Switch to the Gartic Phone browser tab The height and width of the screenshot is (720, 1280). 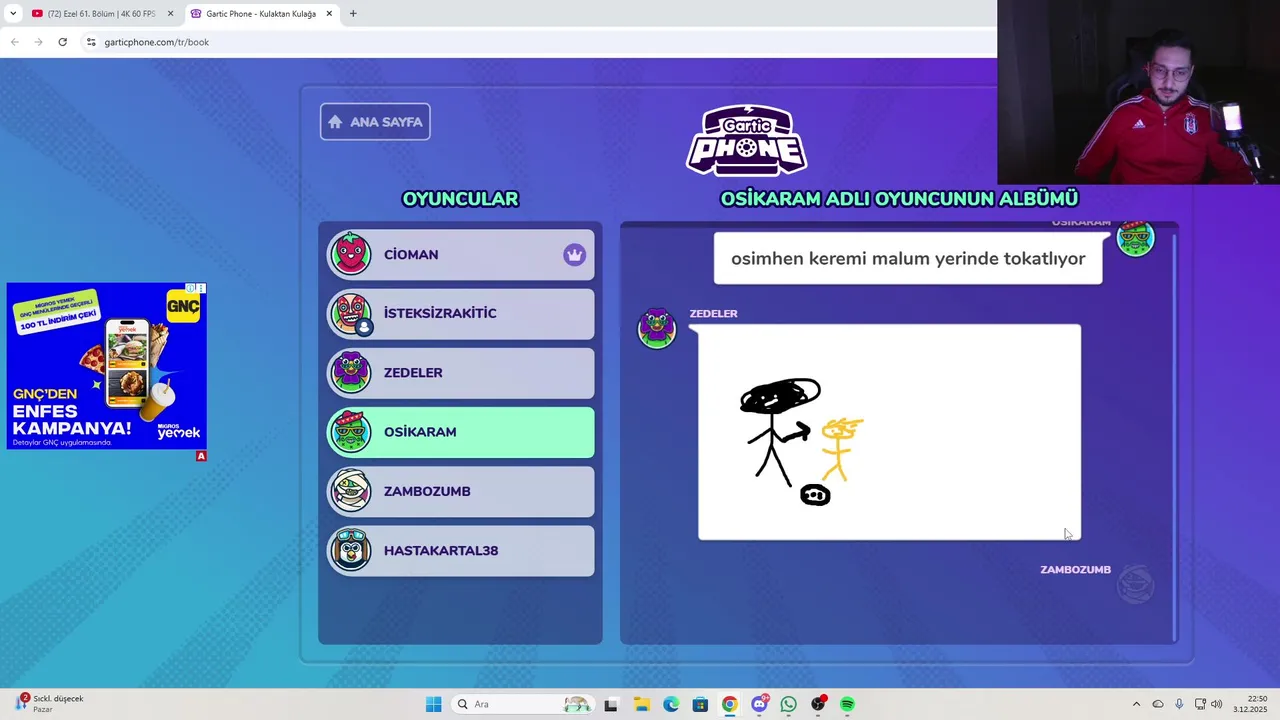(262, 14)
